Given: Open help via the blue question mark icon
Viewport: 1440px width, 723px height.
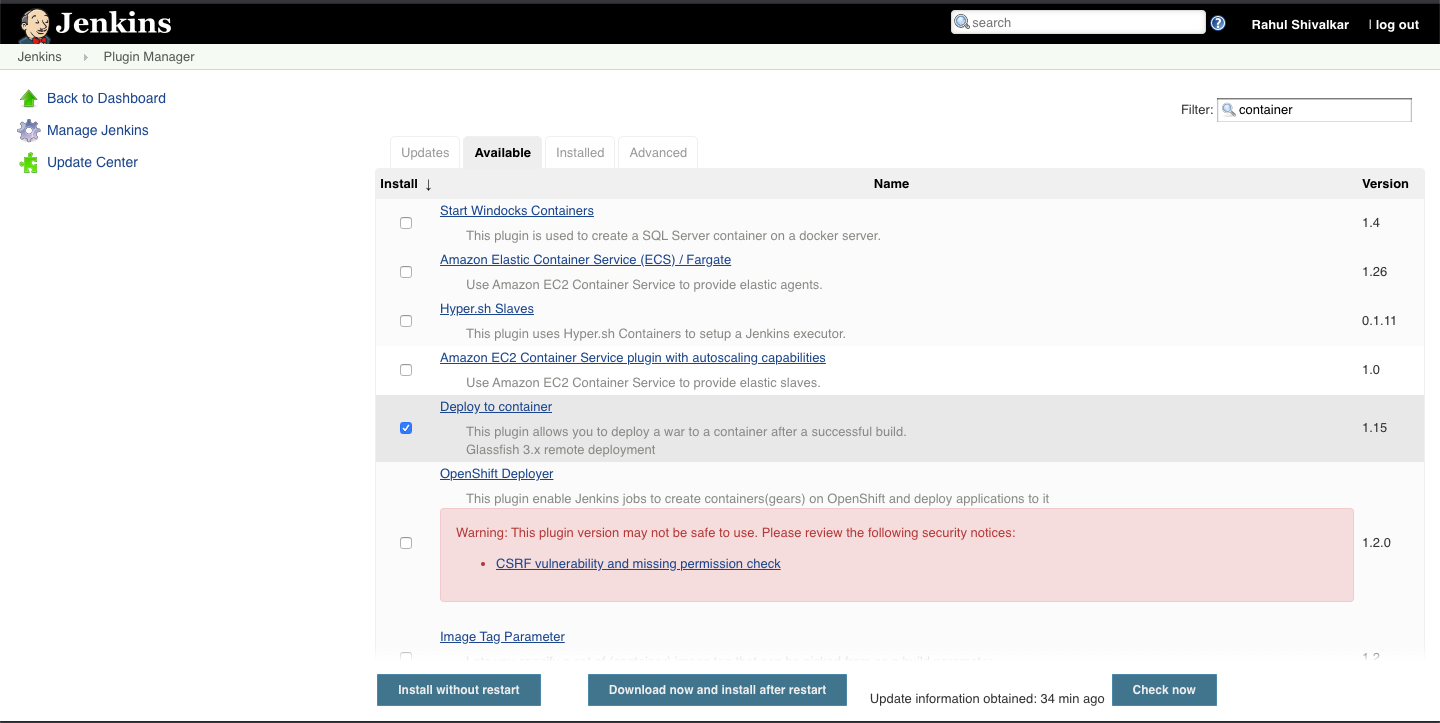Looking at the screenshot, I should click(1217, 22).
